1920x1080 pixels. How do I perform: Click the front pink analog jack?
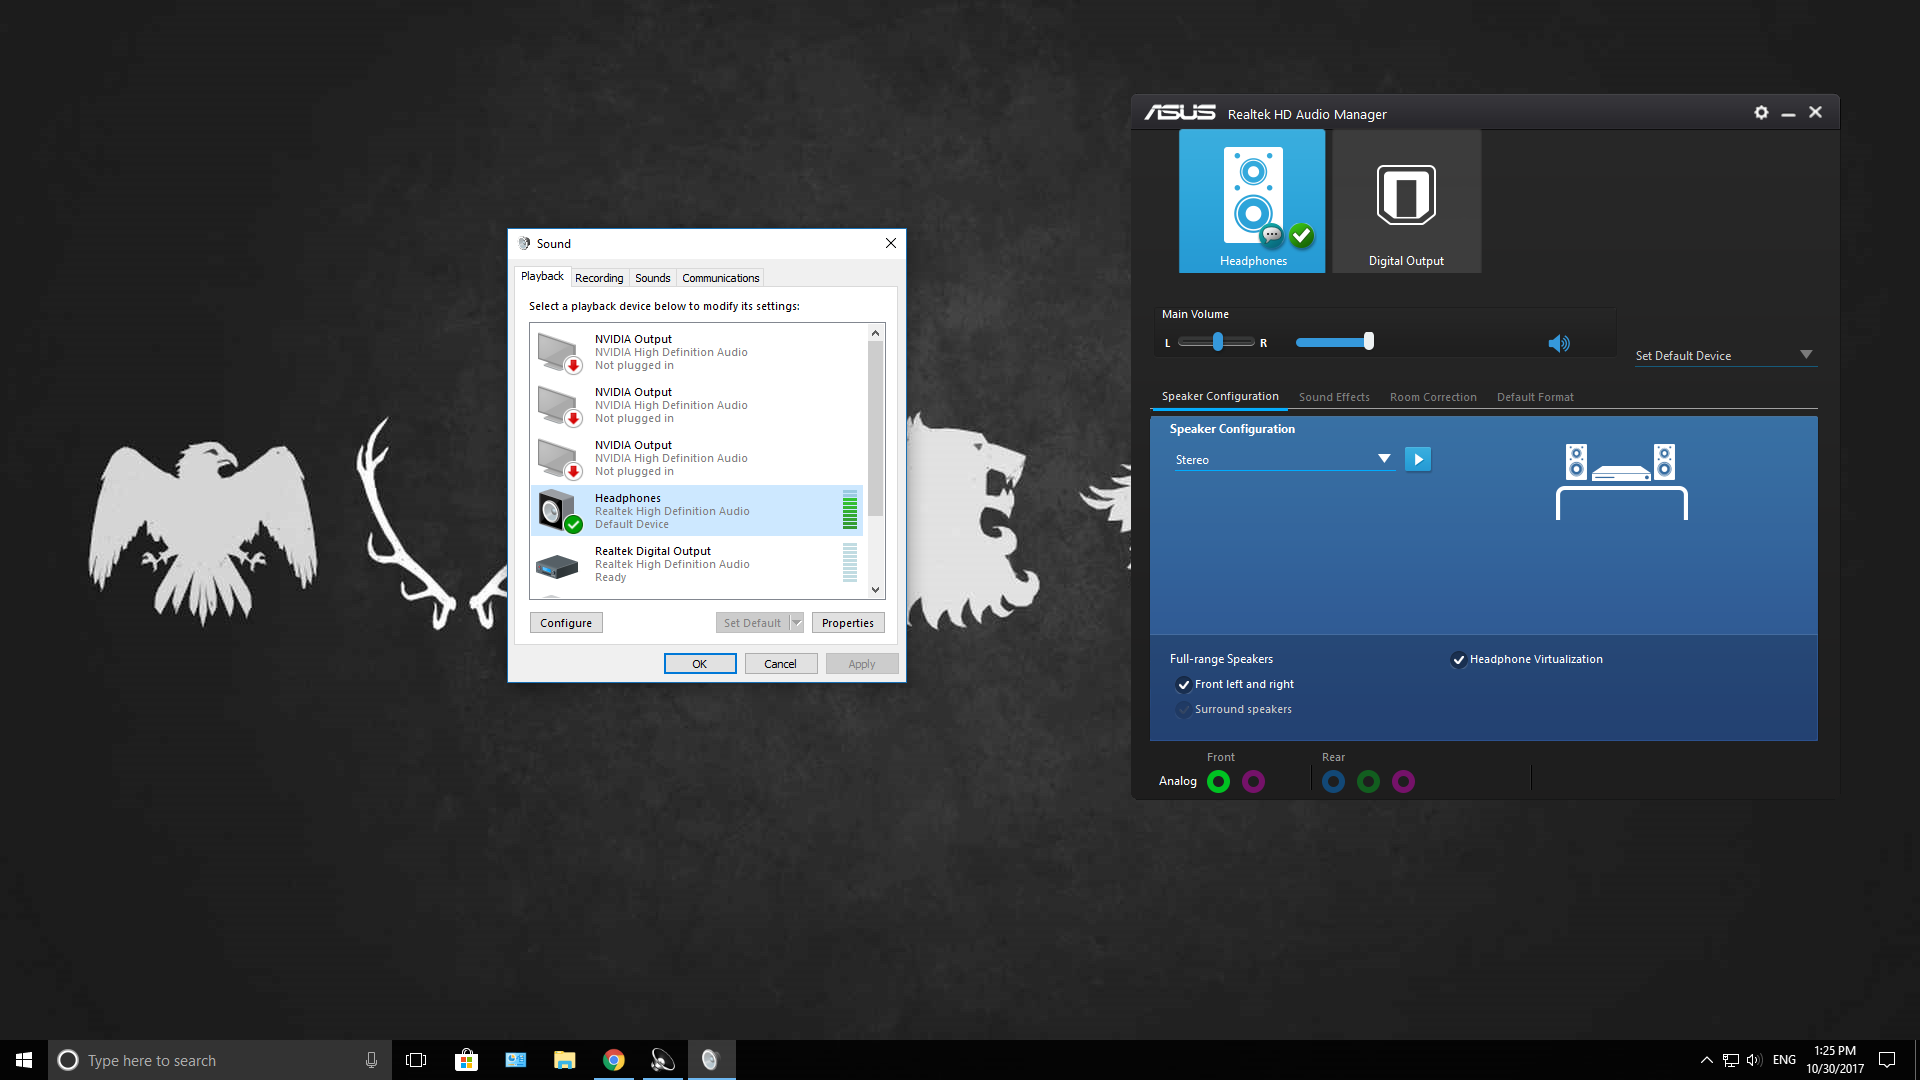point(1253,782)
